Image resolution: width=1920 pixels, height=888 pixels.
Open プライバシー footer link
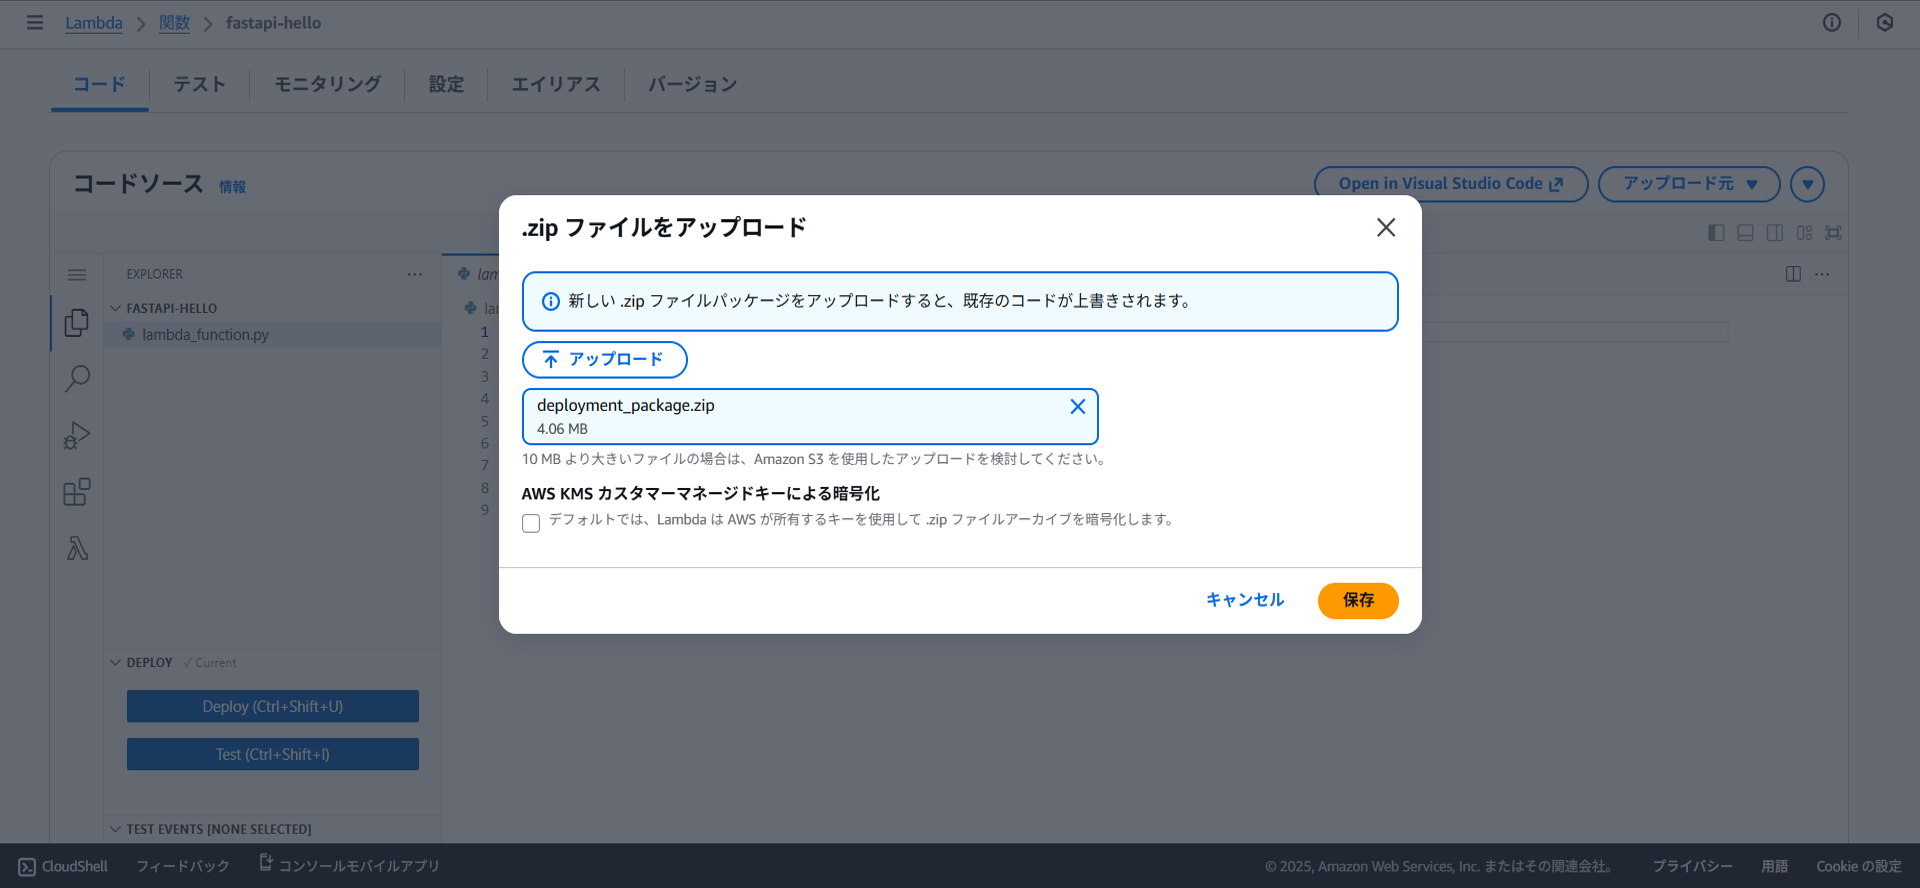1692,866
